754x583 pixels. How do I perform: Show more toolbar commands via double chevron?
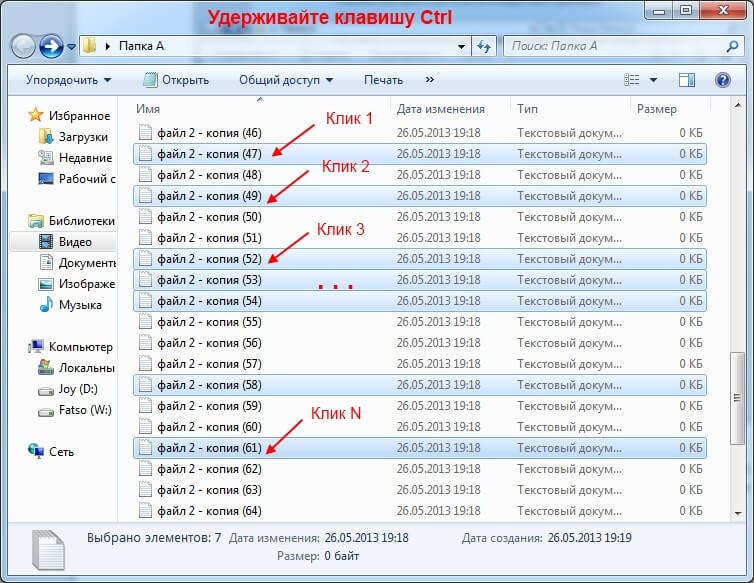point(430,80)
